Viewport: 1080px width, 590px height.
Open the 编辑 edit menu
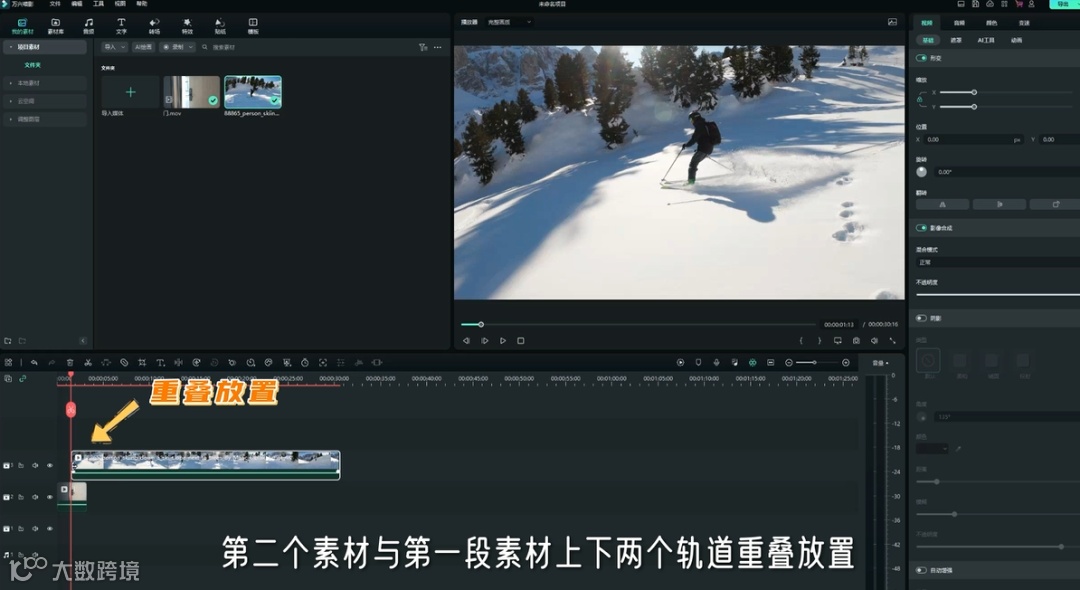[76, 4]
